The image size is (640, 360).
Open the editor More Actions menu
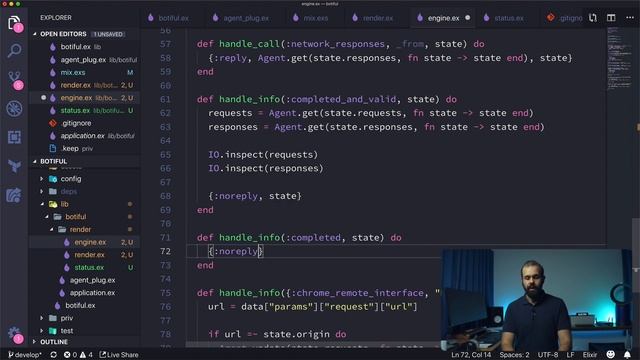(630, 18)
